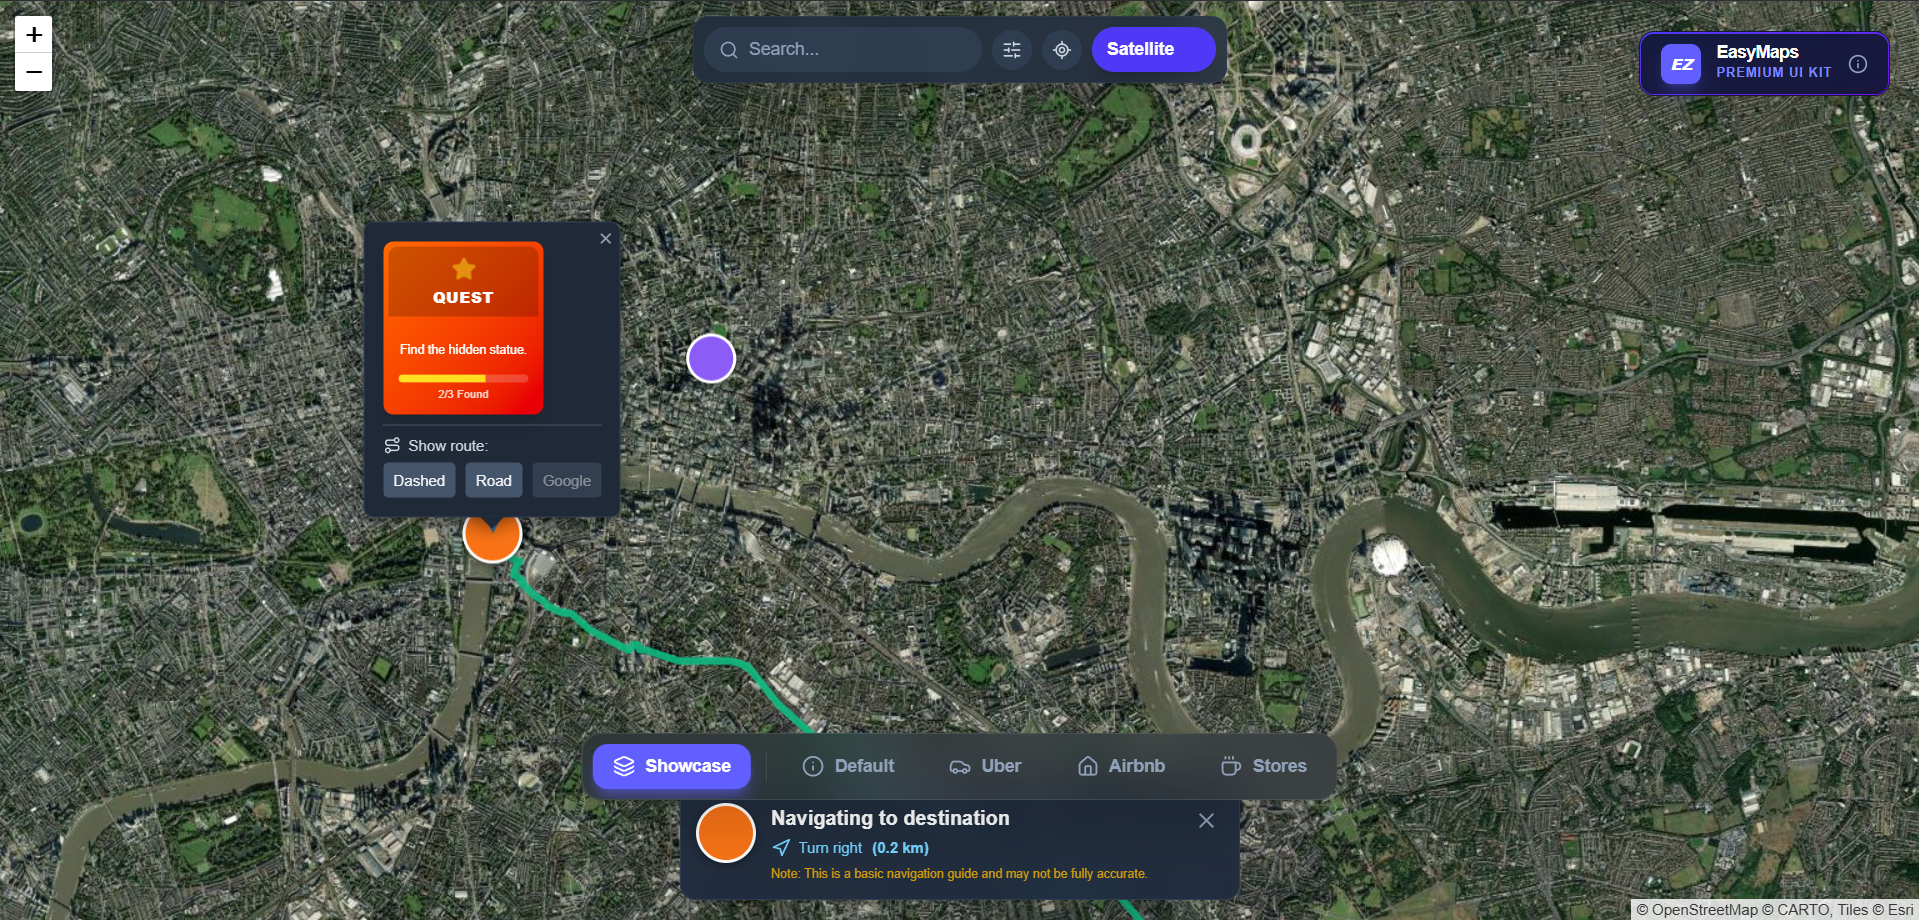1919x920 pixels.
Task: Toggle the Satellite map layer button
Action: [x=1153, y=49]
